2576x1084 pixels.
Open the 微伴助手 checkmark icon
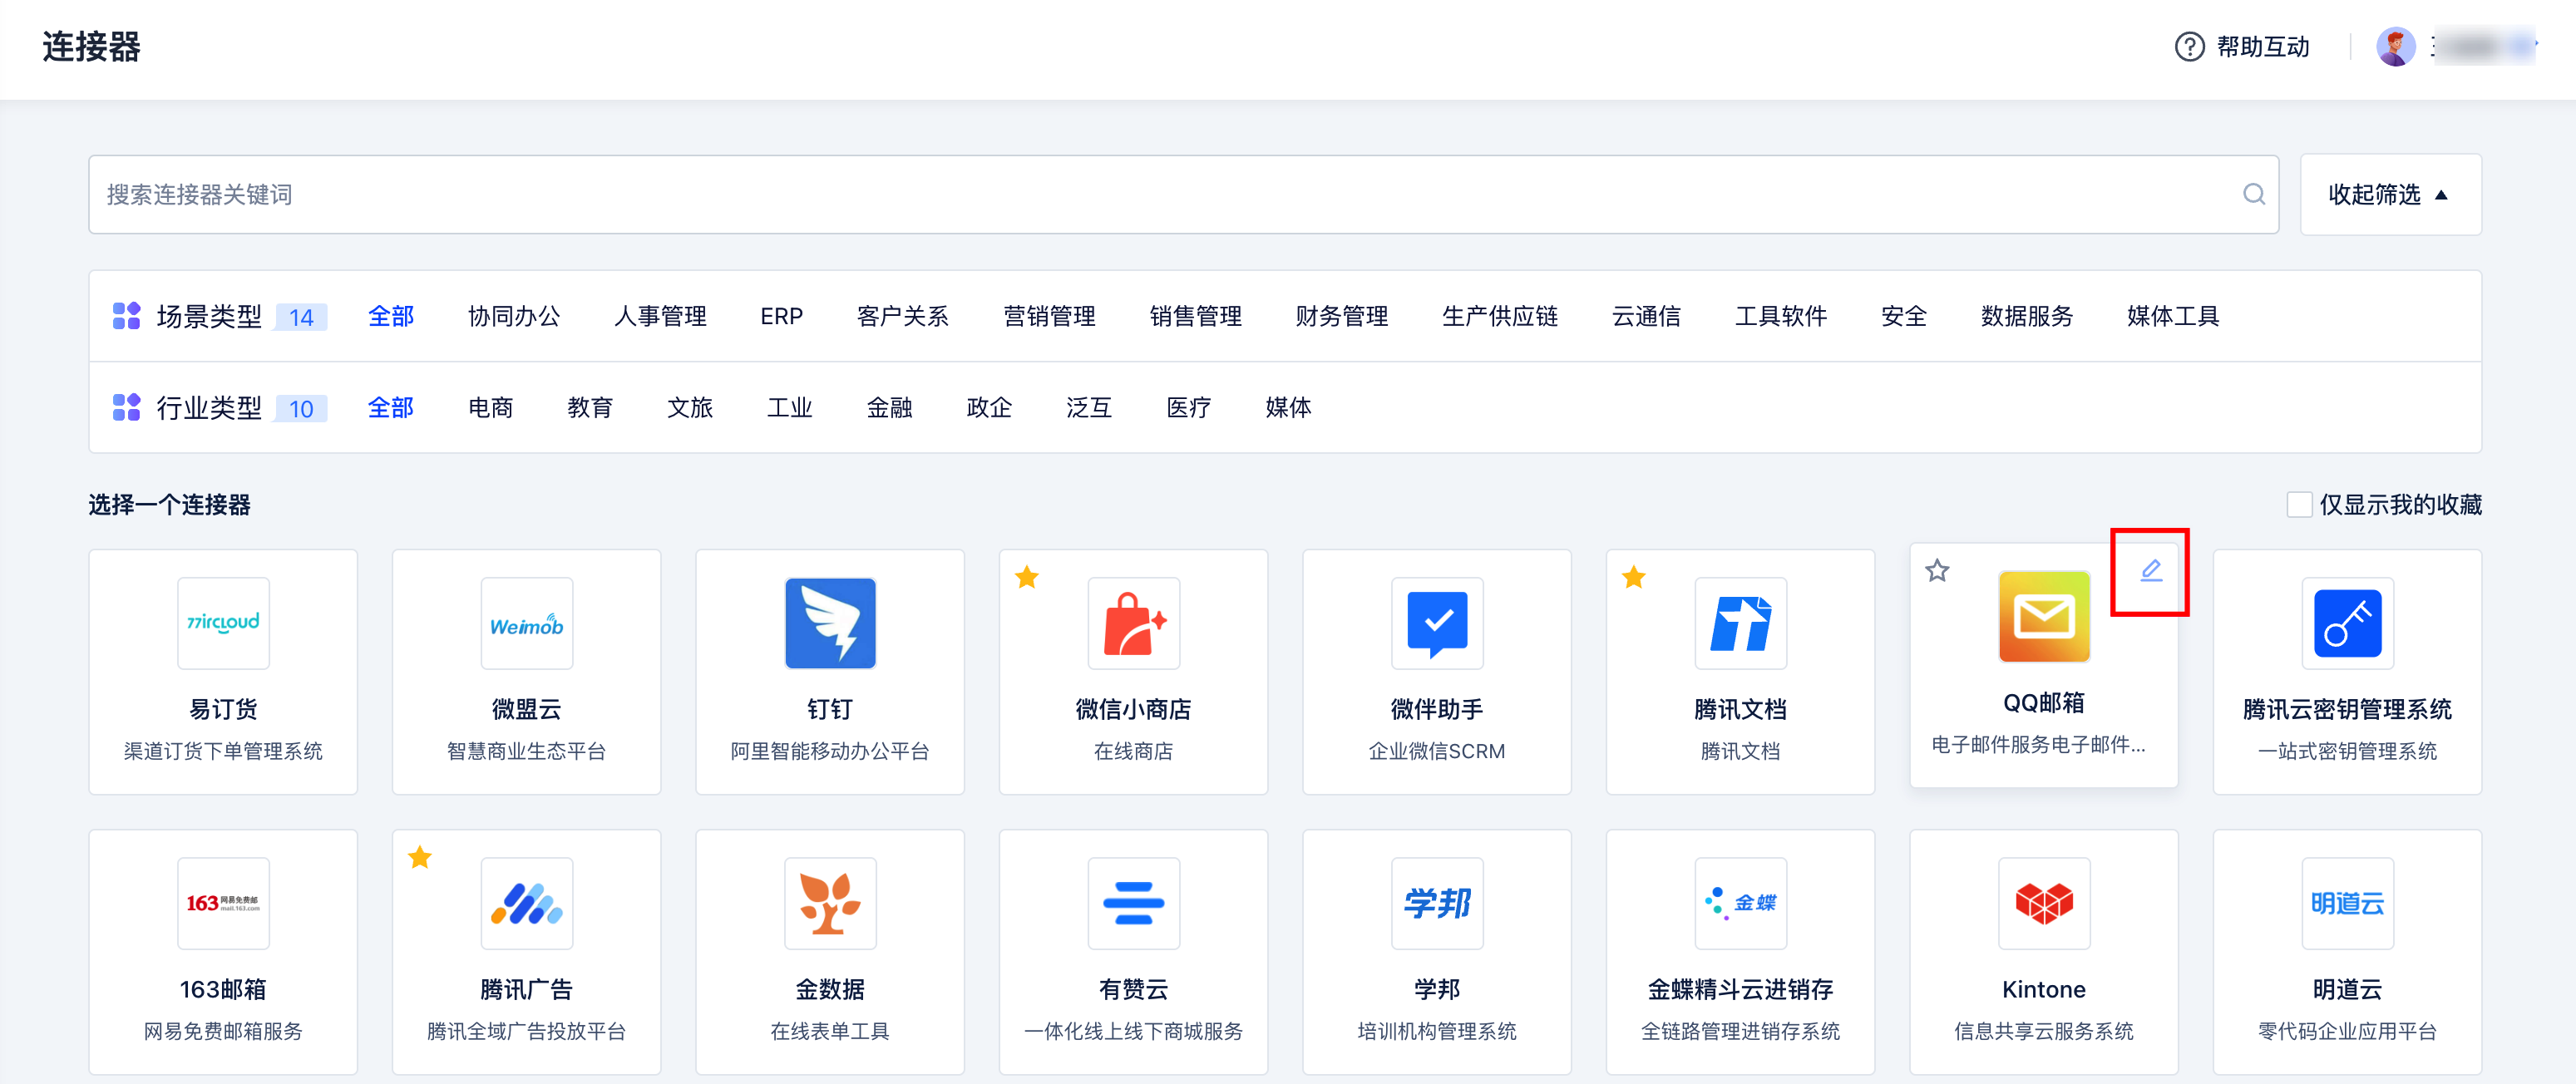pos(1437,623)
